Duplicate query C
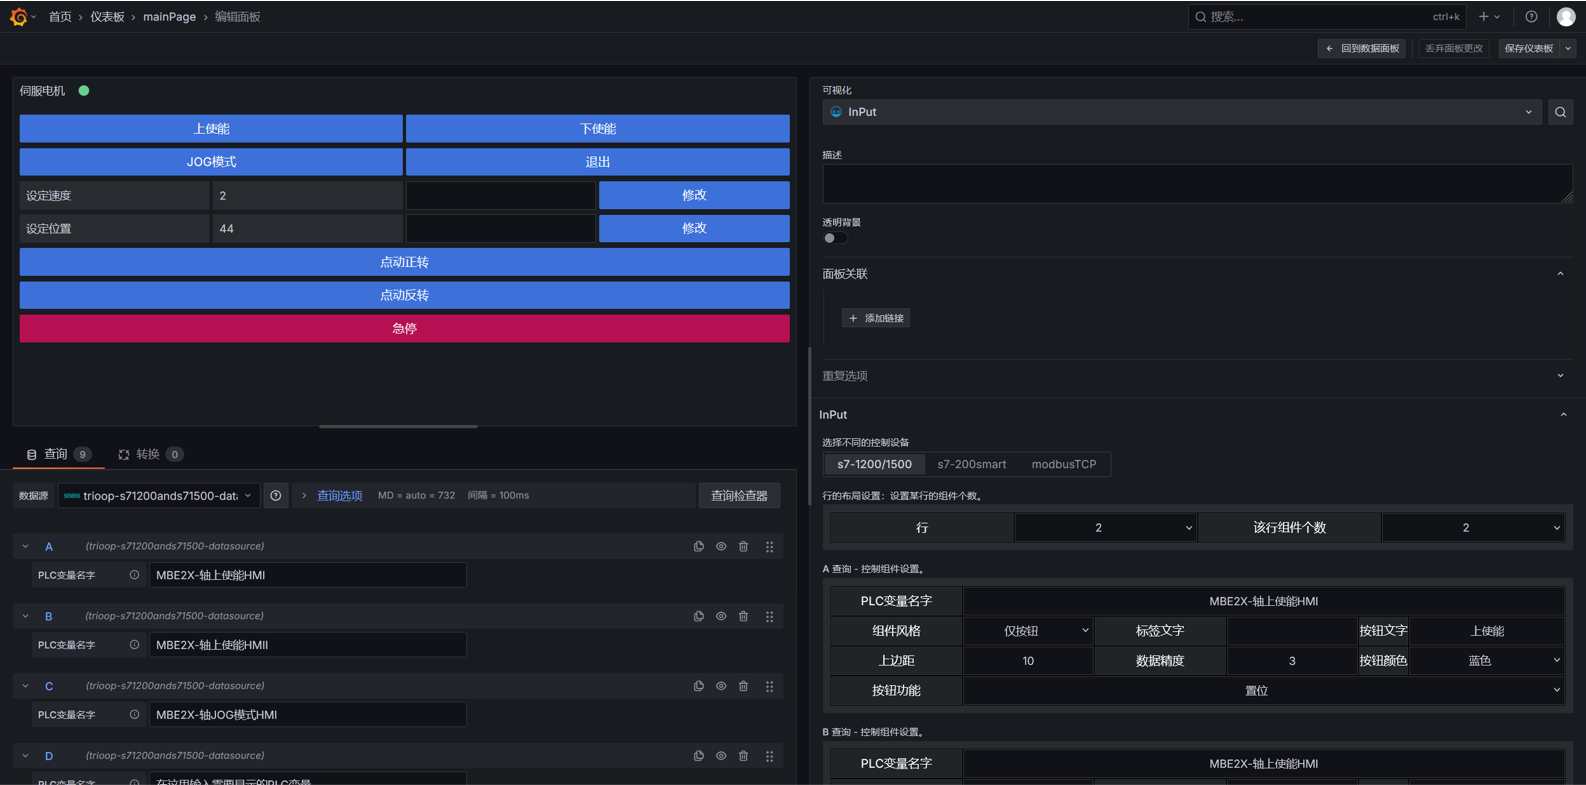This screenshot has width=1586, height=785. 699,687
